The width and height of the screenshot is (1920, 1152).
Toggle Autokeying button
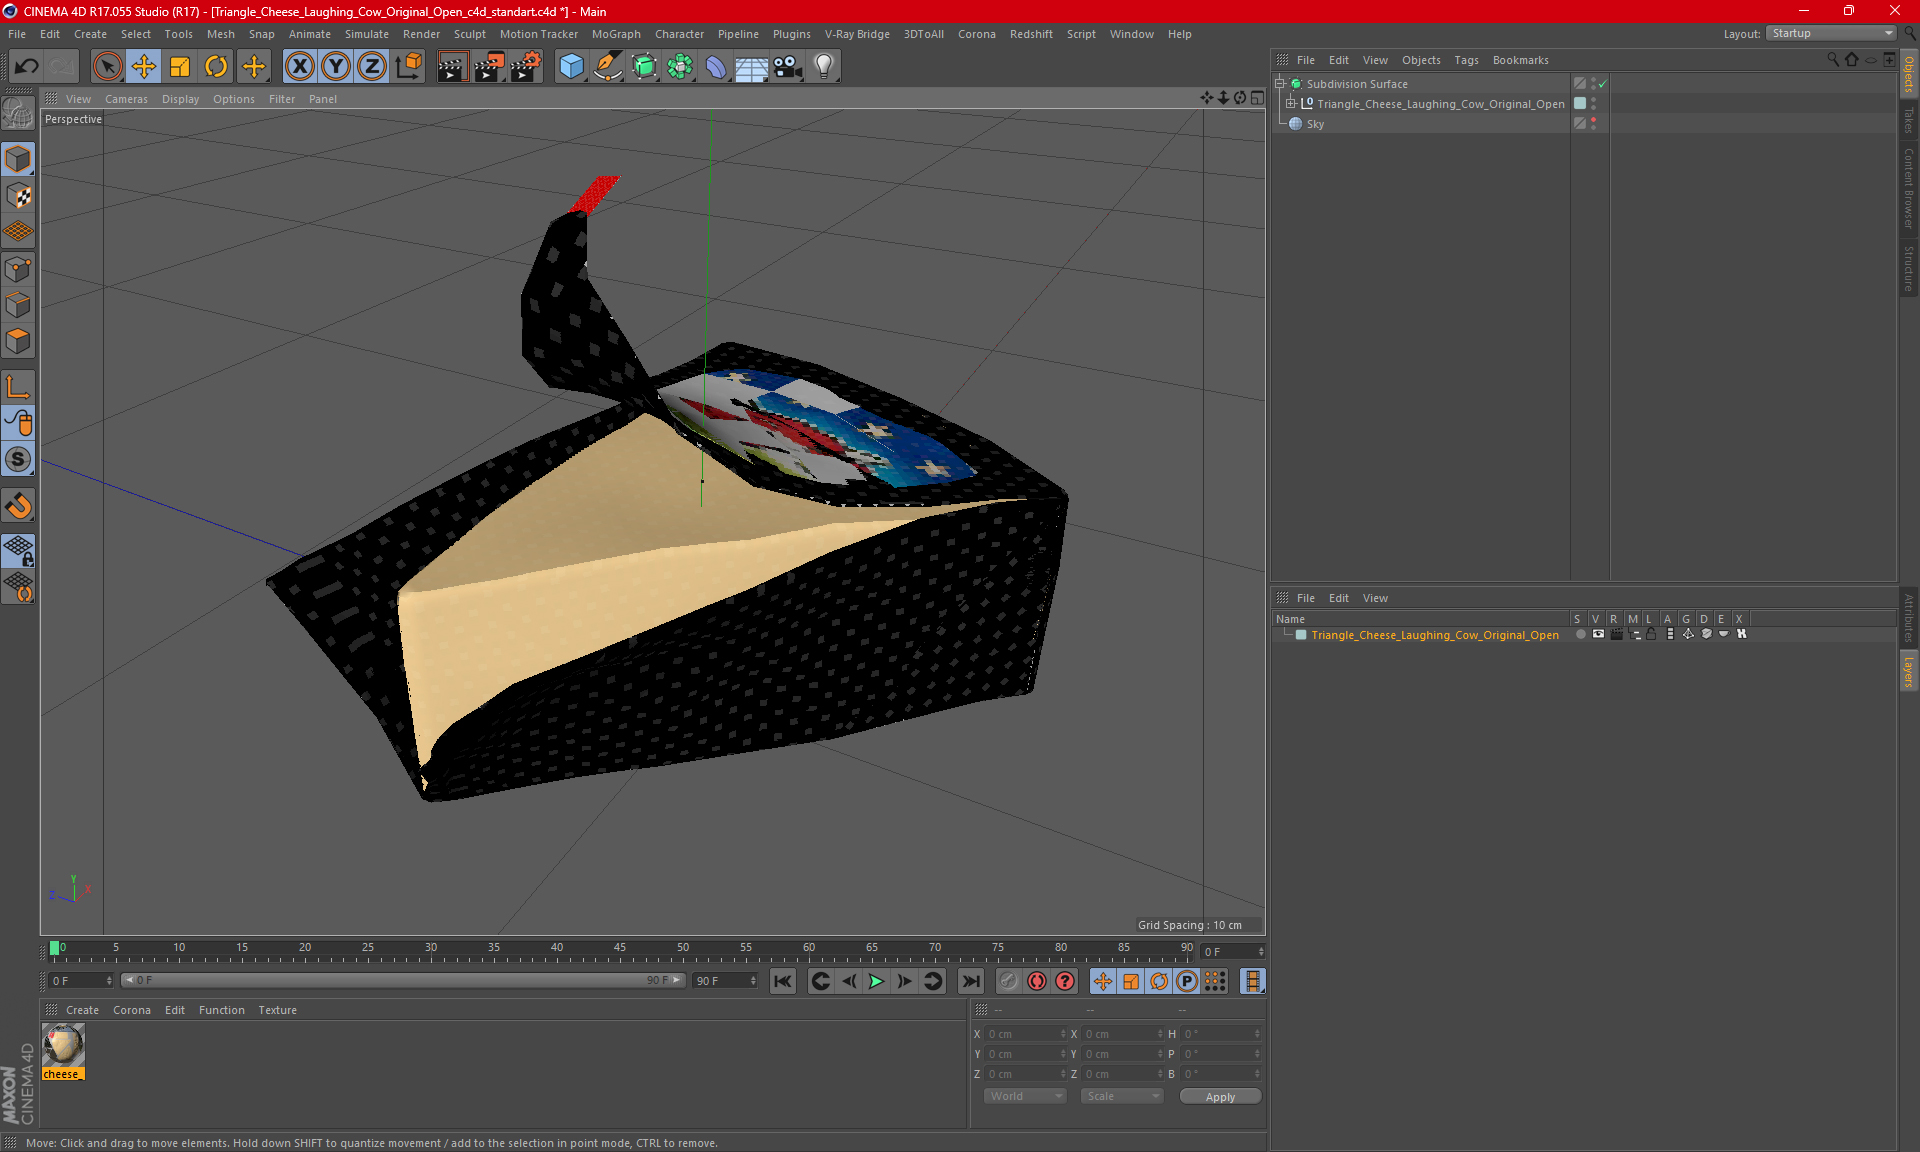coord(1037,981)
